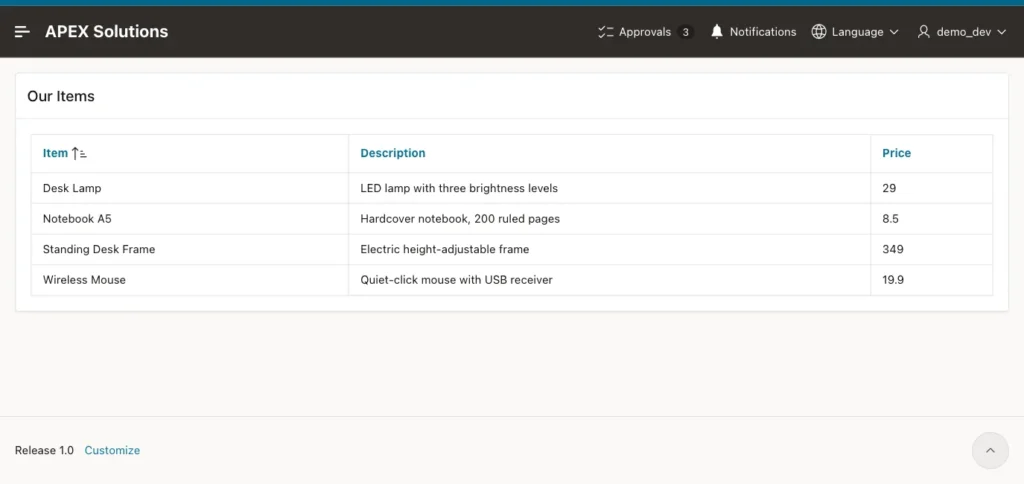Click the APEX Solutions app title
Image resolution: width=1024 pixels, height=484 pixels.
click(106, 31)
